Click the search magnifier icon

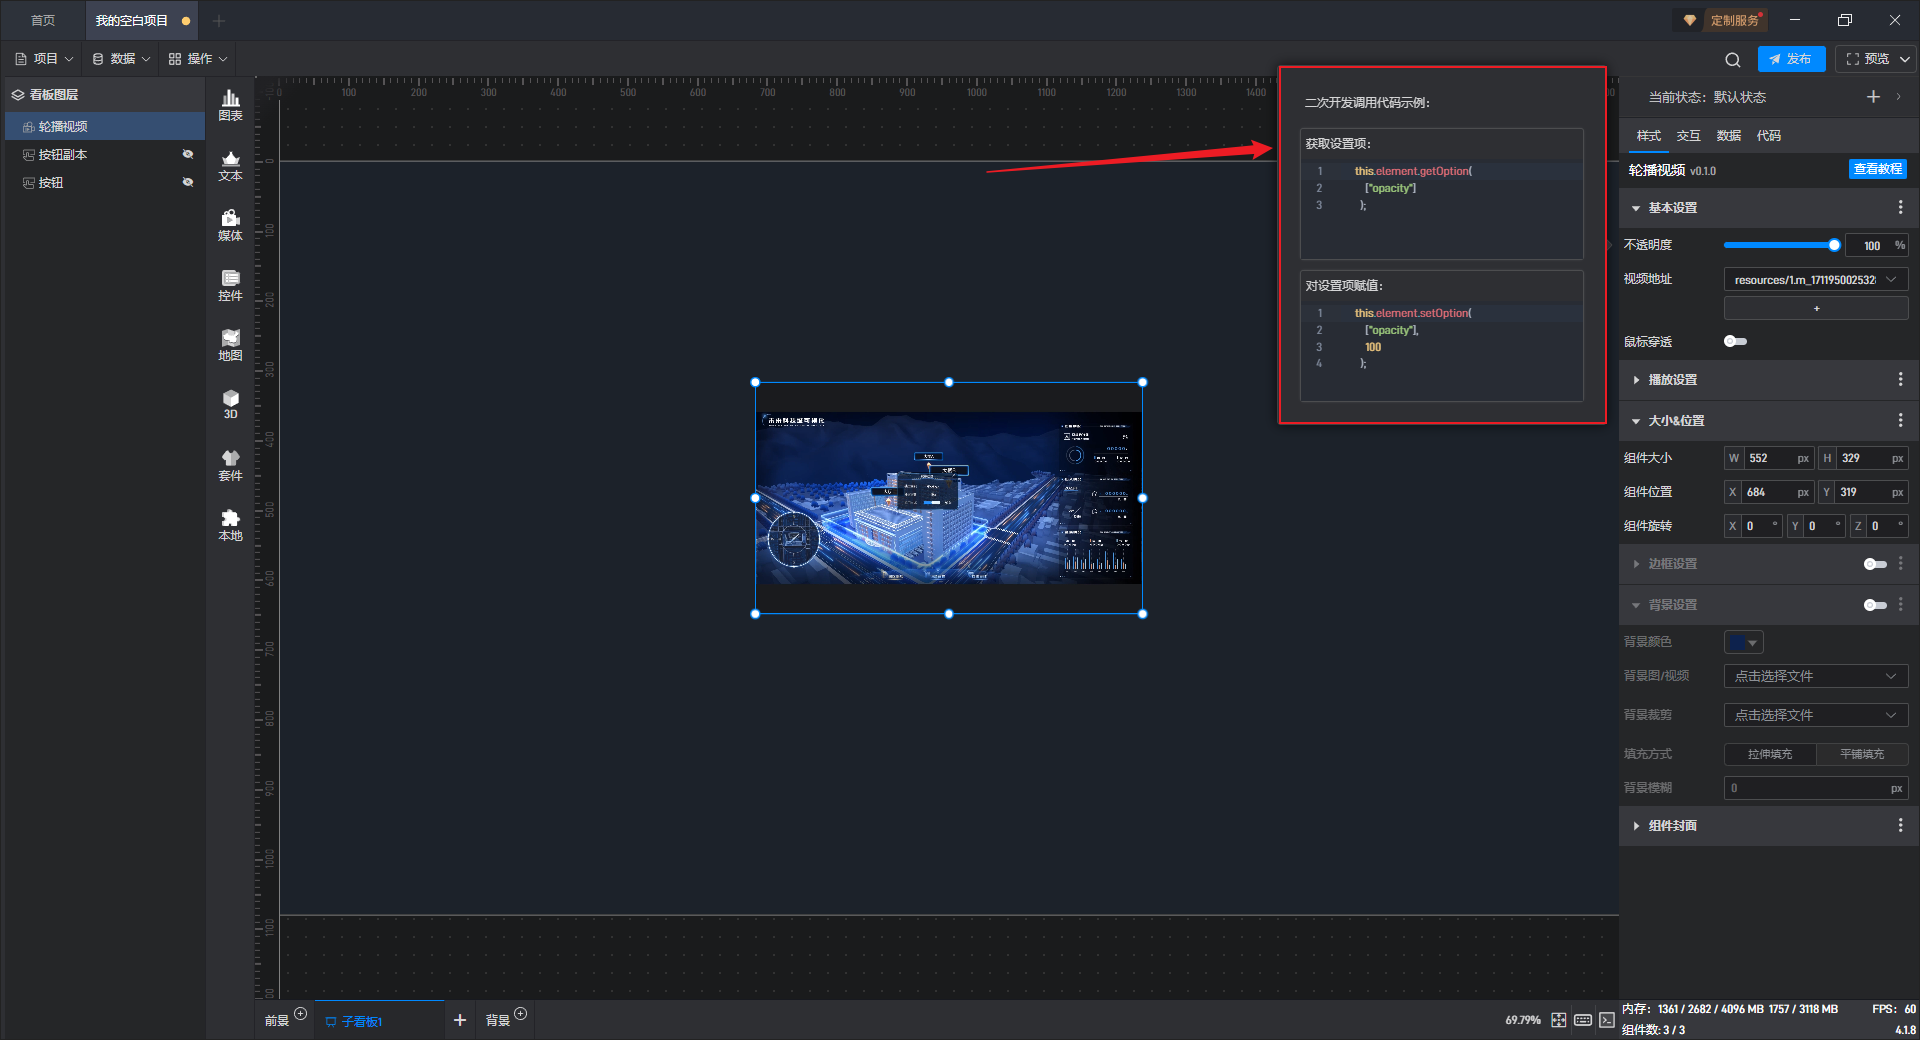click(x=1733, y=60)
